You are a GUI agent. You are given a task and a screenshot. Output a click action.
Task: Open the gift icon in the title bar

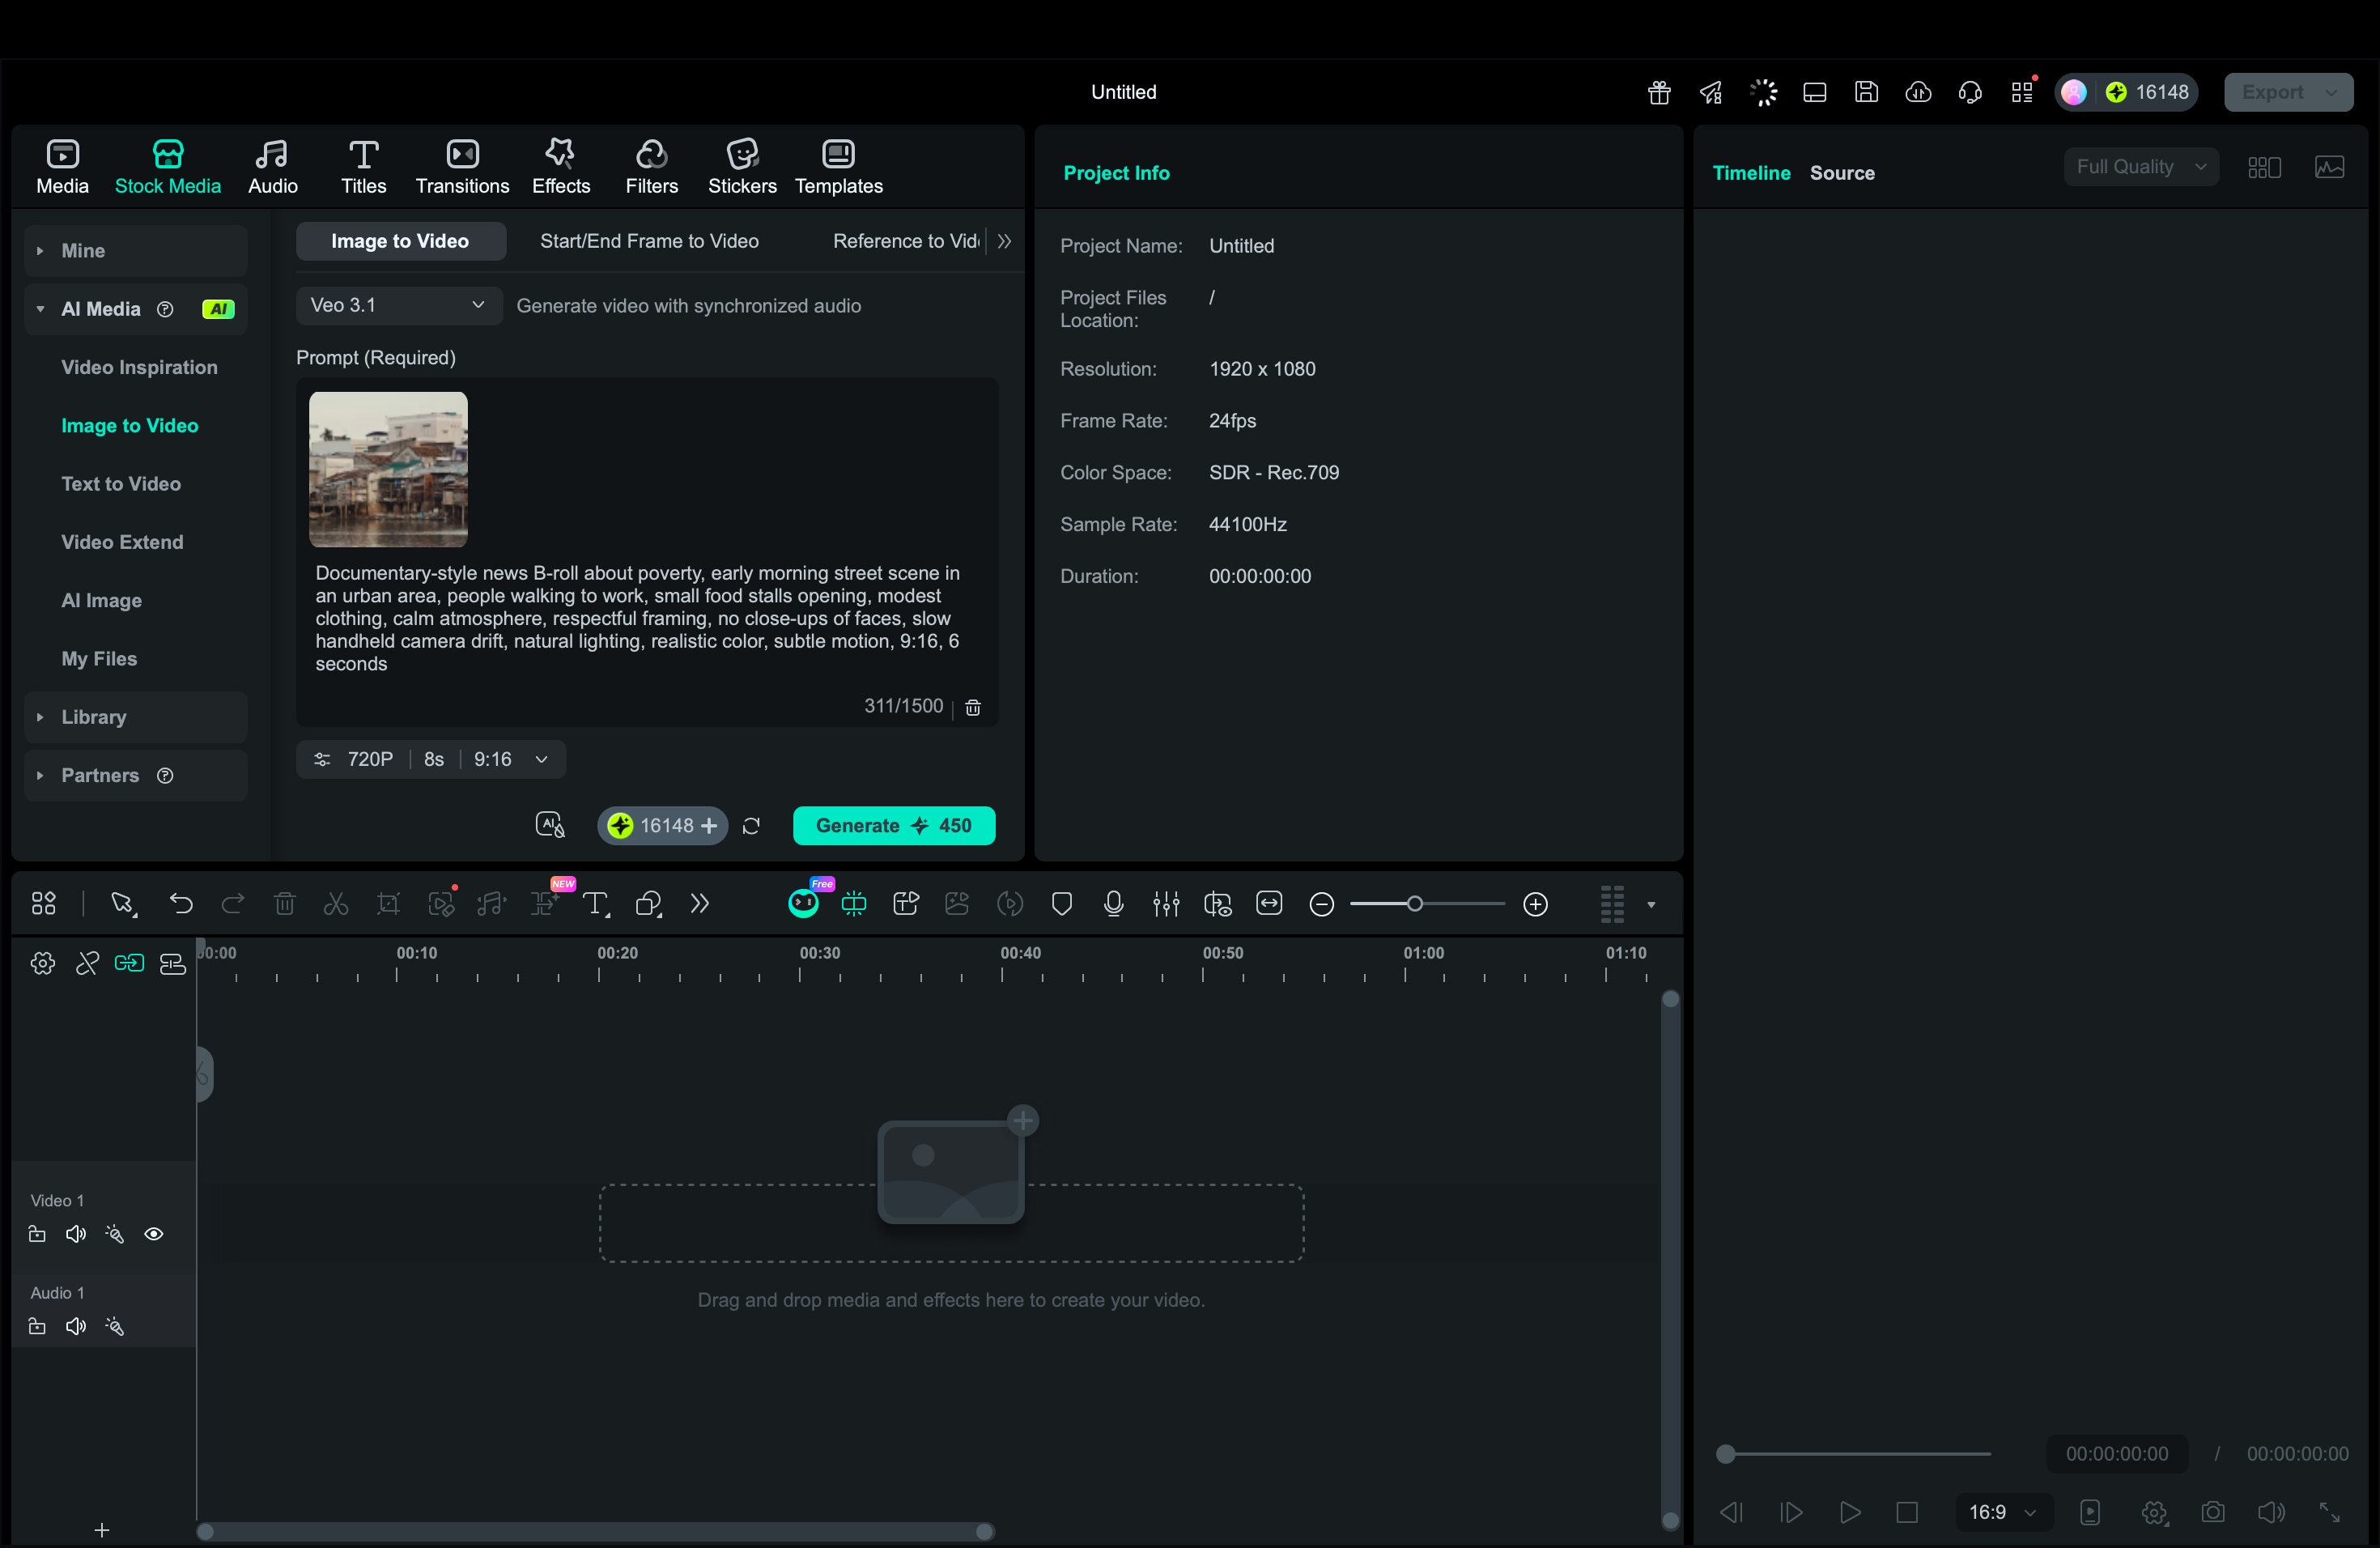[x=1658, y=92]
